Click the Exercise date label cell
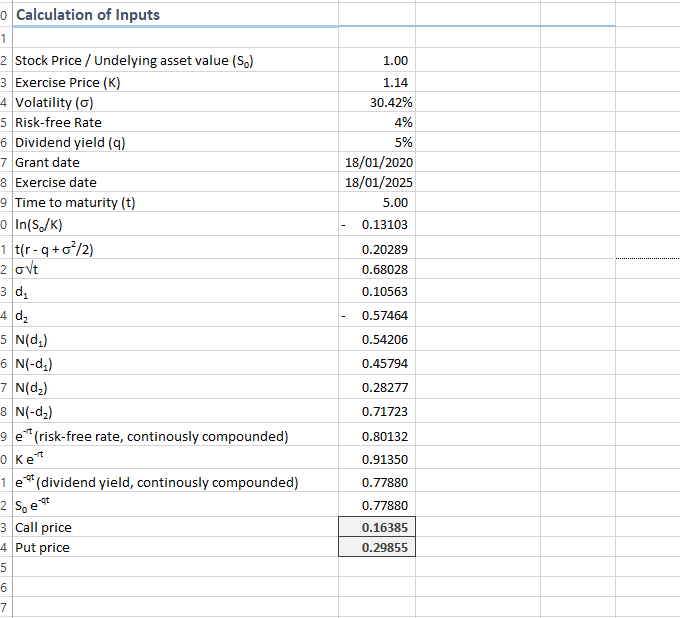This screenshot has height=618, width=680. 176,182
